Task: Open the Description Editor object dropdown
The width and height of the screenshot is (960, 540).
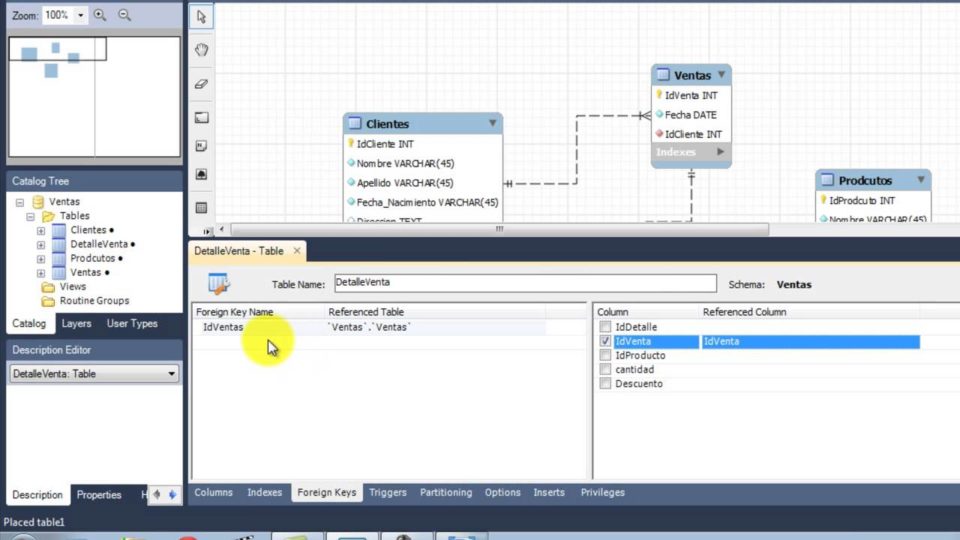Action: (x=172, y=374)
